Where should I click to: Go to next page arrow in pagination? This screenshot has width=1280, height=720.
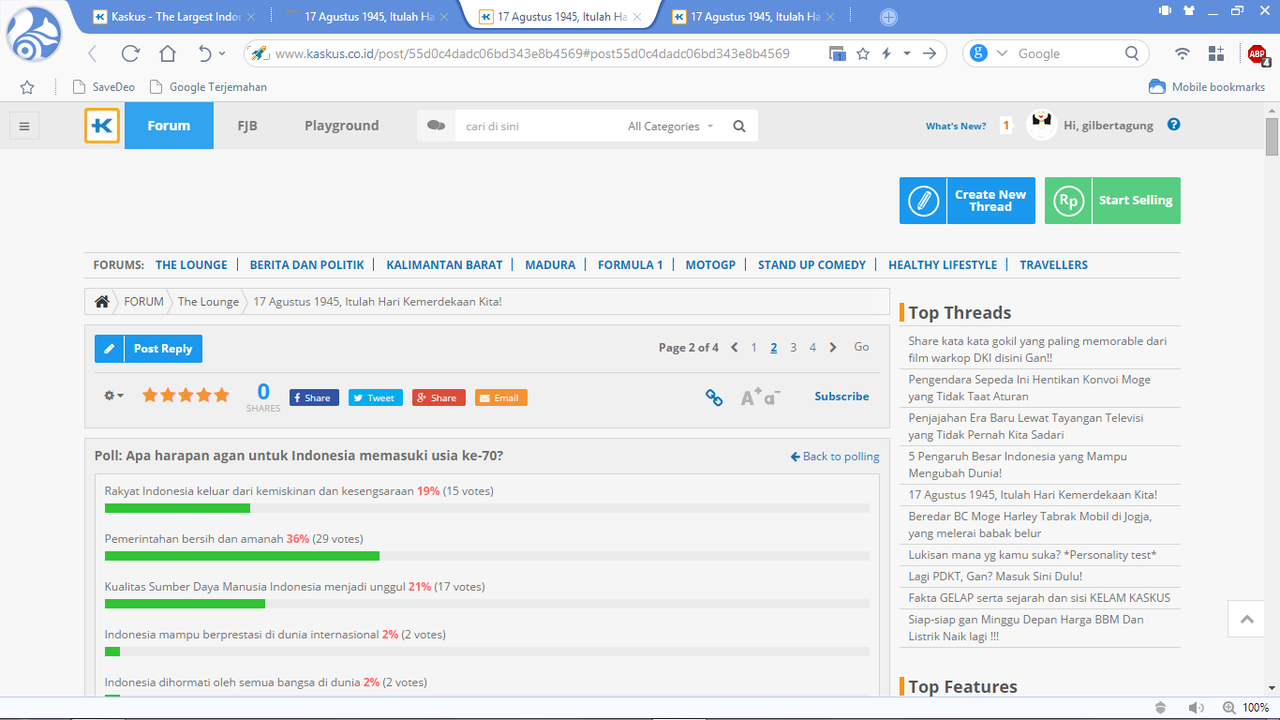pos(833,347)
